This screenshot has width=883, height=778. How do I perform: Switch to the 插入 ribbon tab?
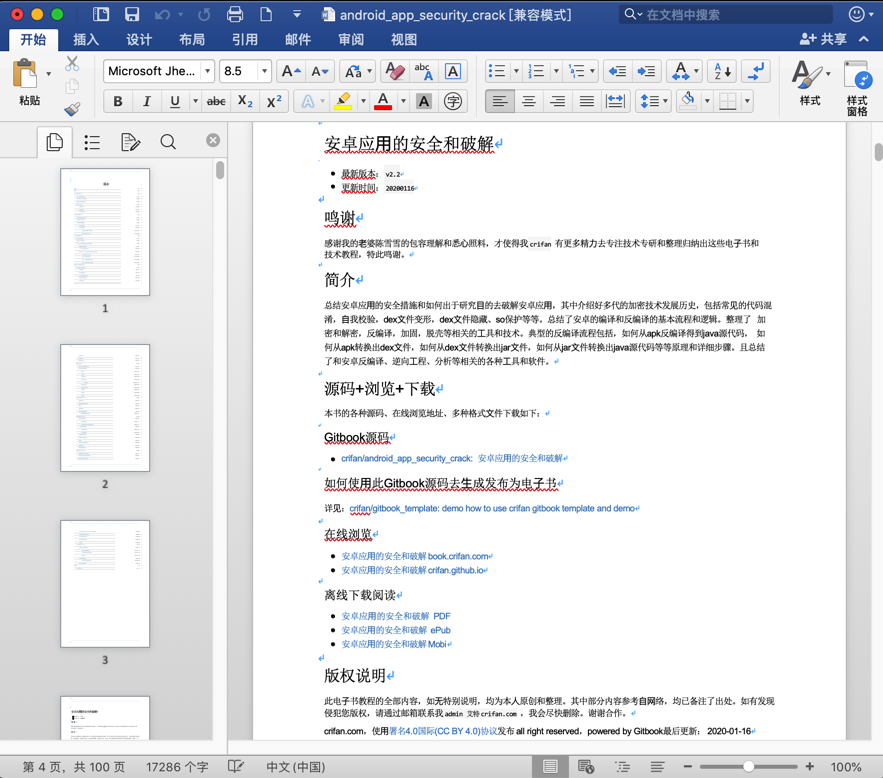point(86,39)
